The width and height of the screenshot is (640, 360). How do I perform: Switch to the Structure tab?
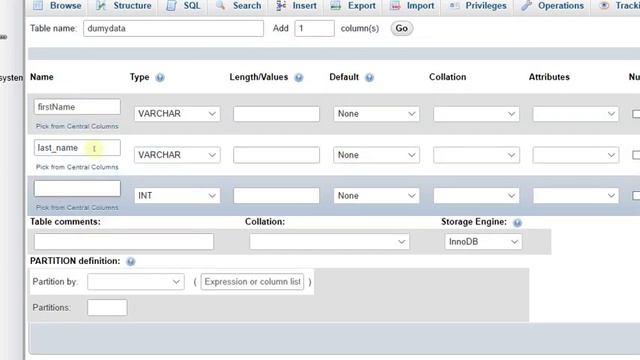tap(124, 6)
